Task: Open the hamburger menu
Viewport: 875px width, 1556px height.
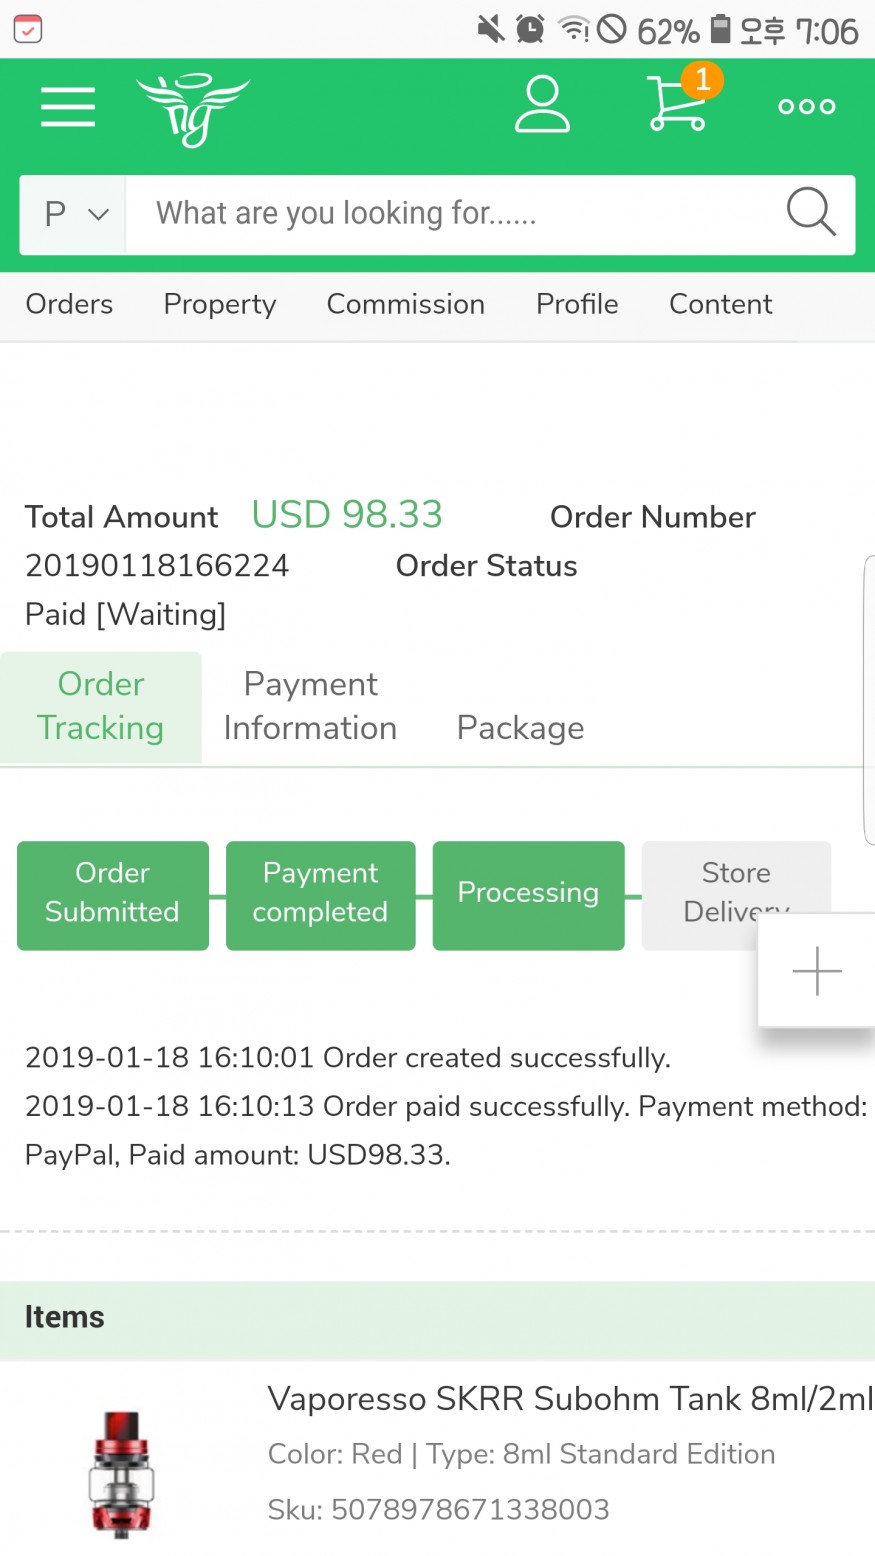Action: (x=68, y=107)
